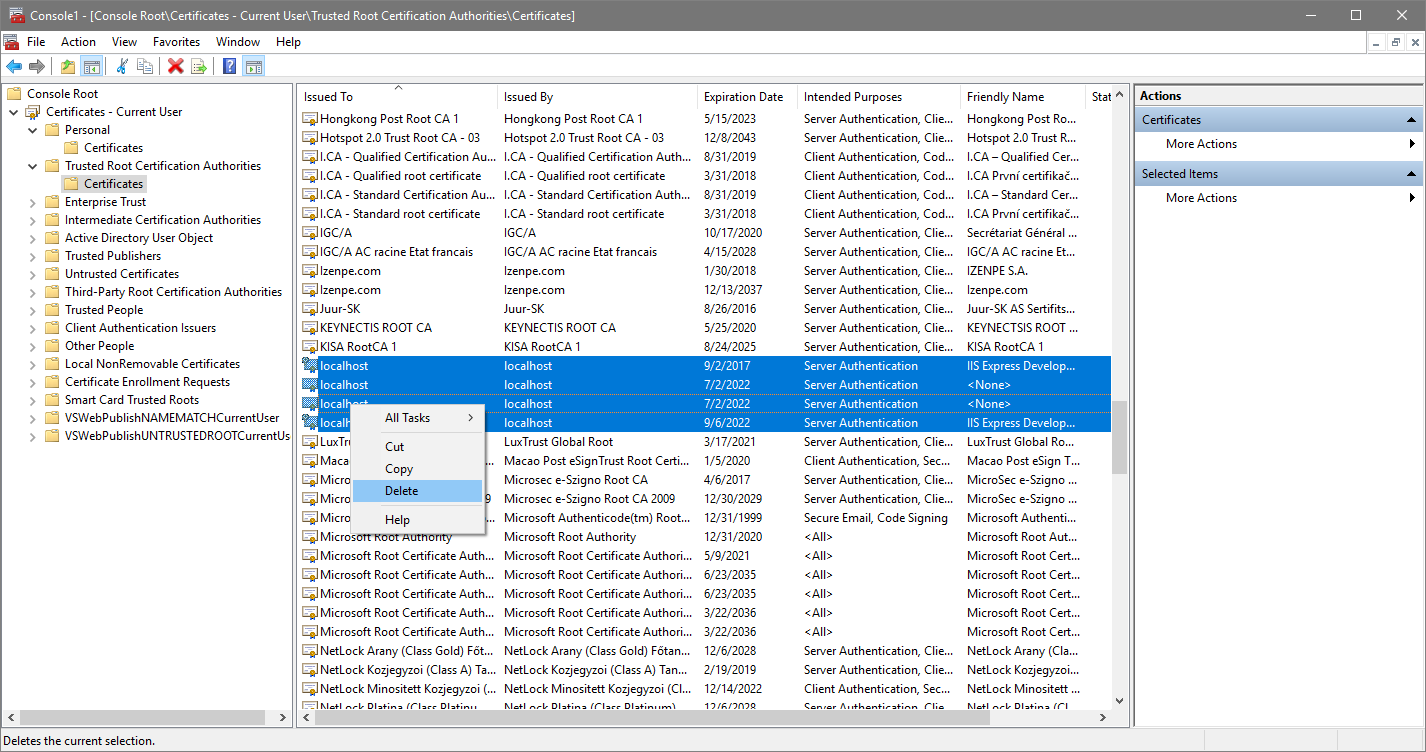Click certificate icon of Hotspot 2.0 Trust Root
Viewport: 1426px width, 752px height.
coord(310,138)
